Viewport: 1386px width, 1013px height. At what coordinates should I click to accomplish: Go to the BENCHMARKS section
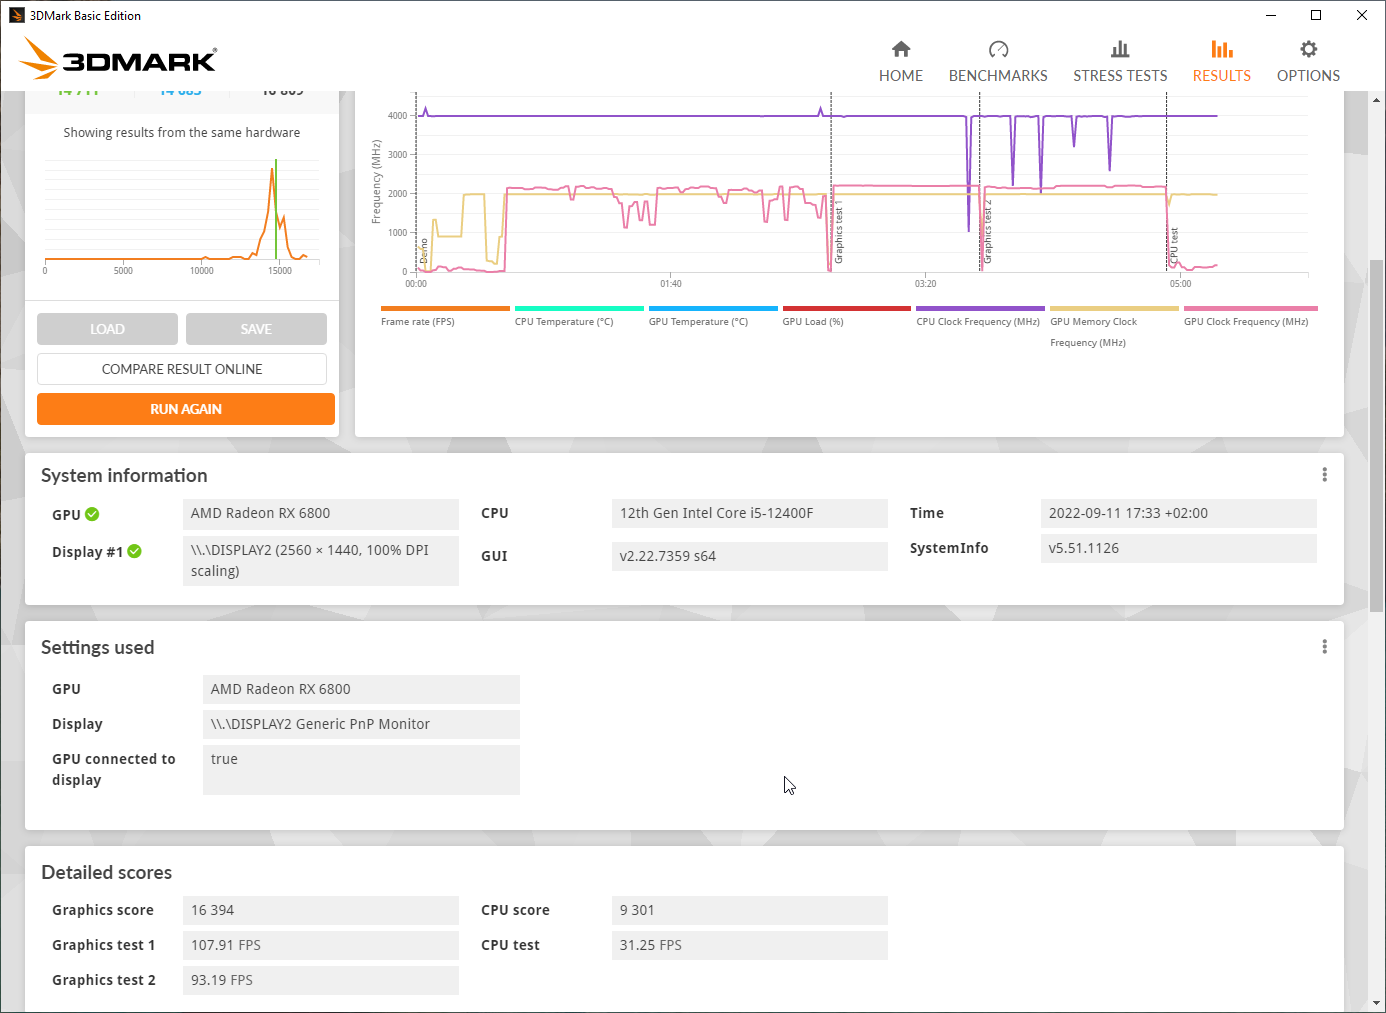(998, 62)
